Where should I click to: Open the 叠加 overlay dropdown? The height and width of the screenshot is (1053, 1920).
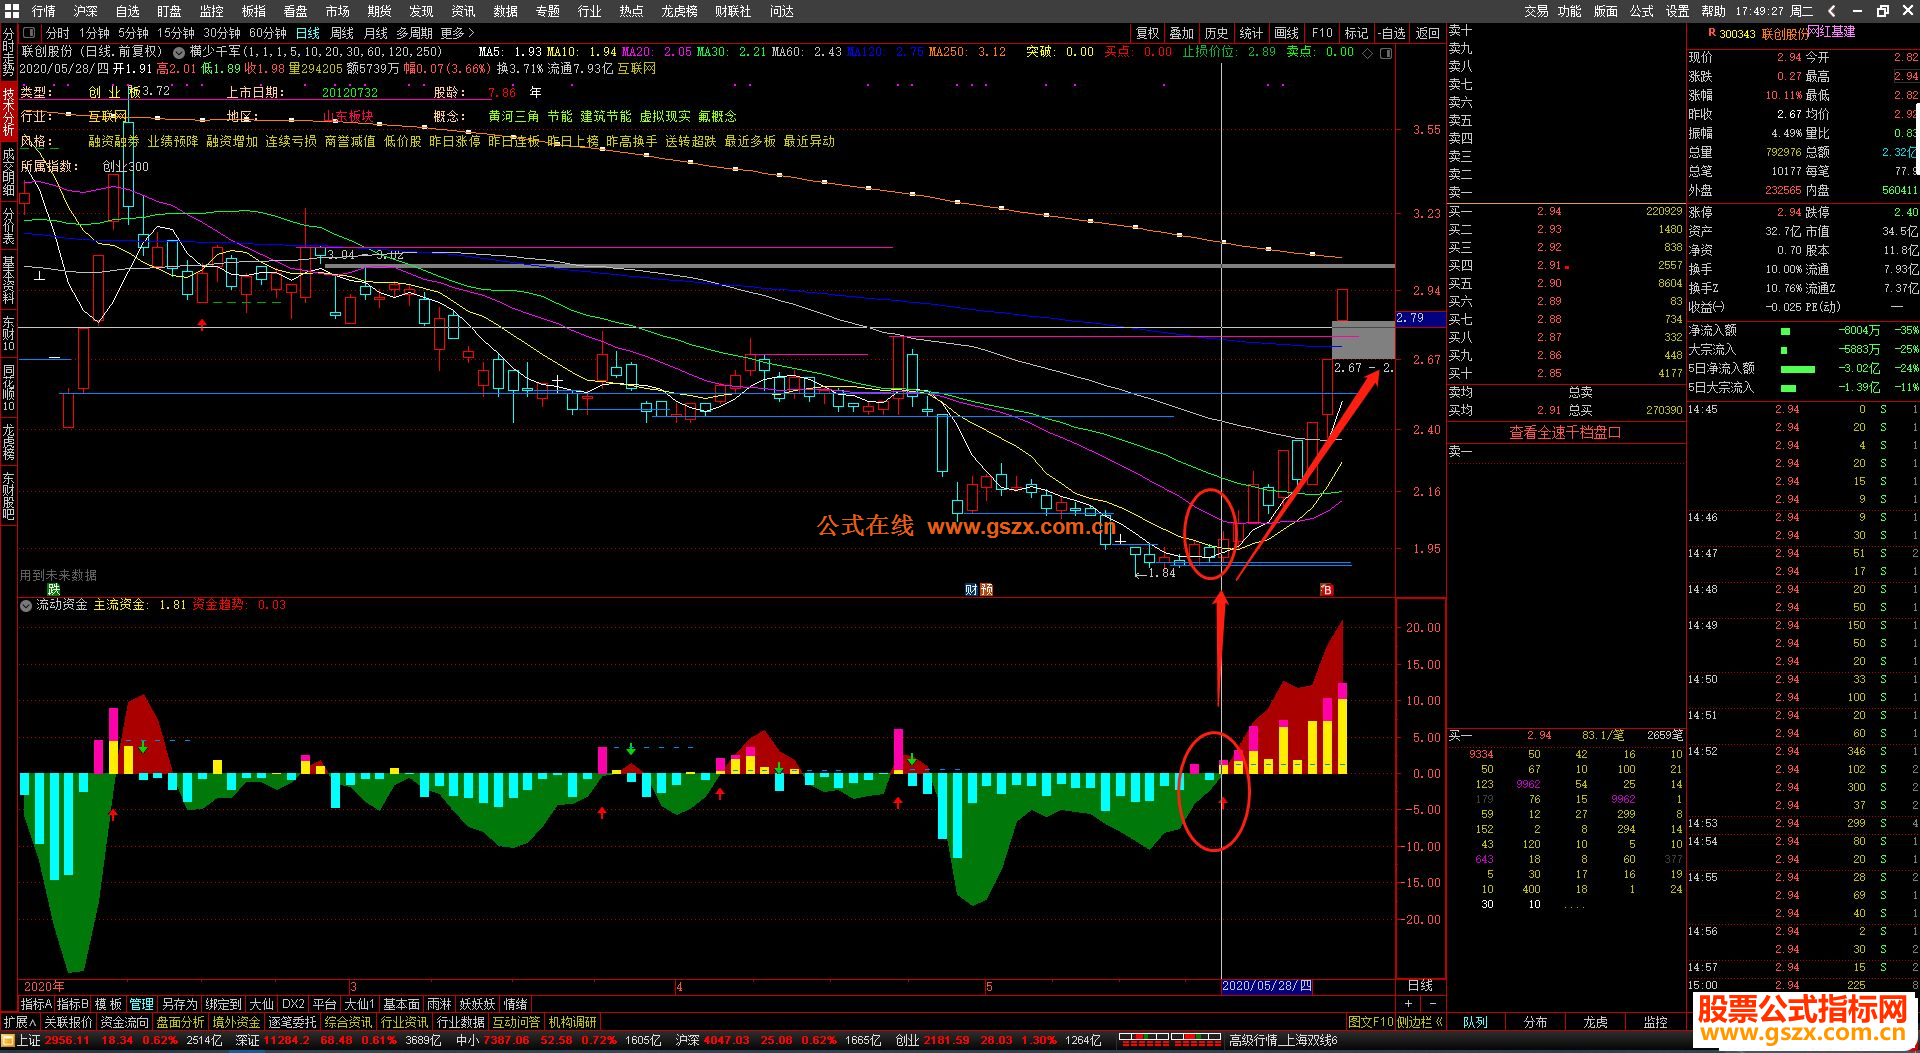coord(1182,33)
